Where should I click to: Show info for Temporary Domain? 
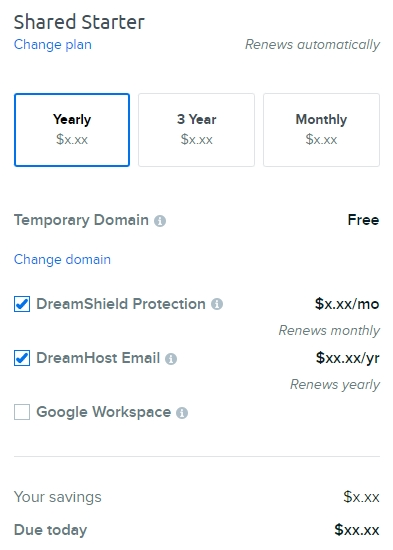point(160,221)
